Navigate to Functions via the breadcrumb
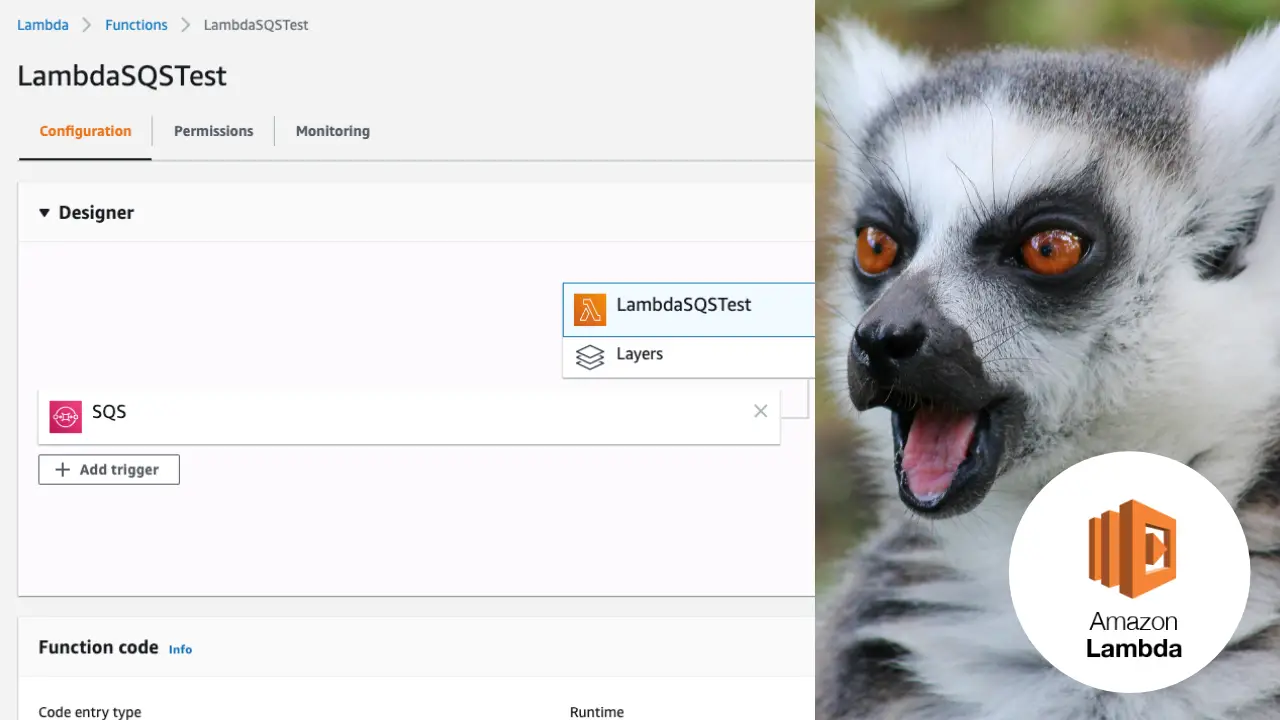This screenshot has width=1280, height=720. 136,24
